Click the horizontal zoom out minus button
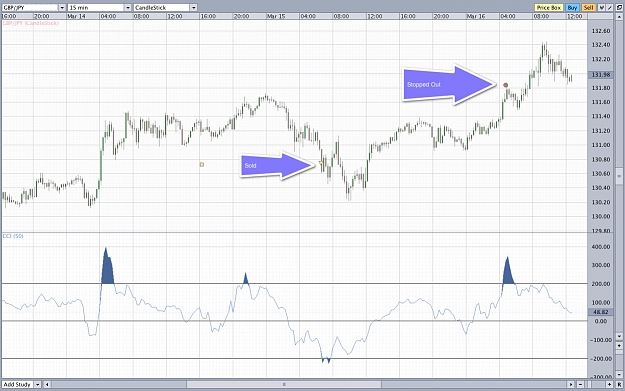The width and height of the screenshot is (625, 391). [x=580, y=385]
